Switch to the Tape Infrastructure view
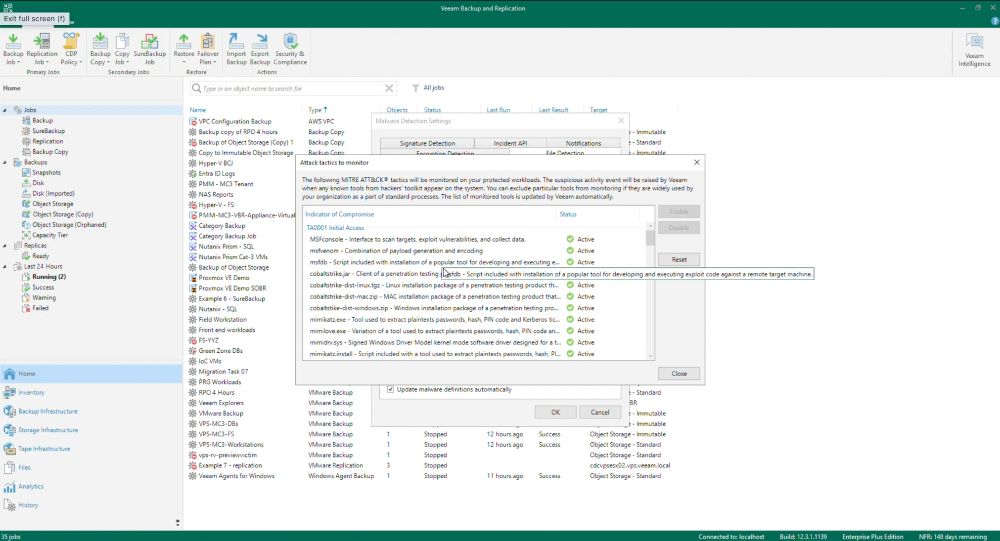The height and width of the screenshot is (541, 1000). [x=43, y=448]
